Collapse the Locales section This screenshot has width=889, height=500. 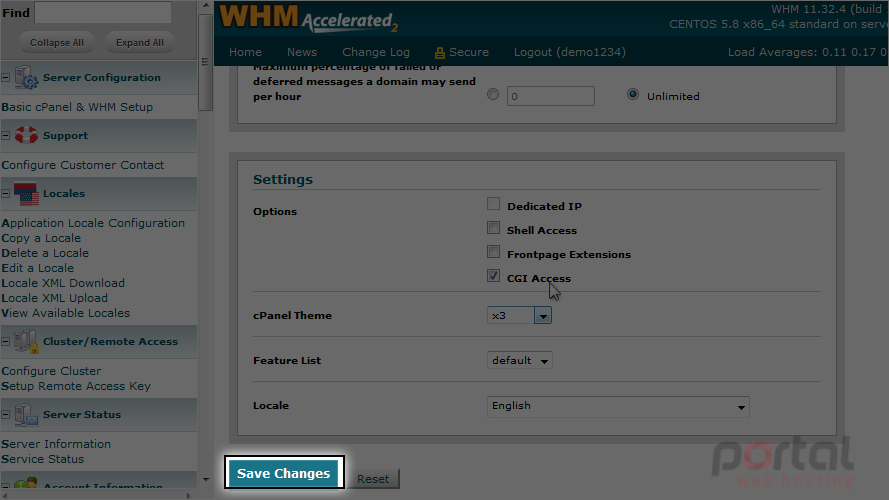coord(6,194)
